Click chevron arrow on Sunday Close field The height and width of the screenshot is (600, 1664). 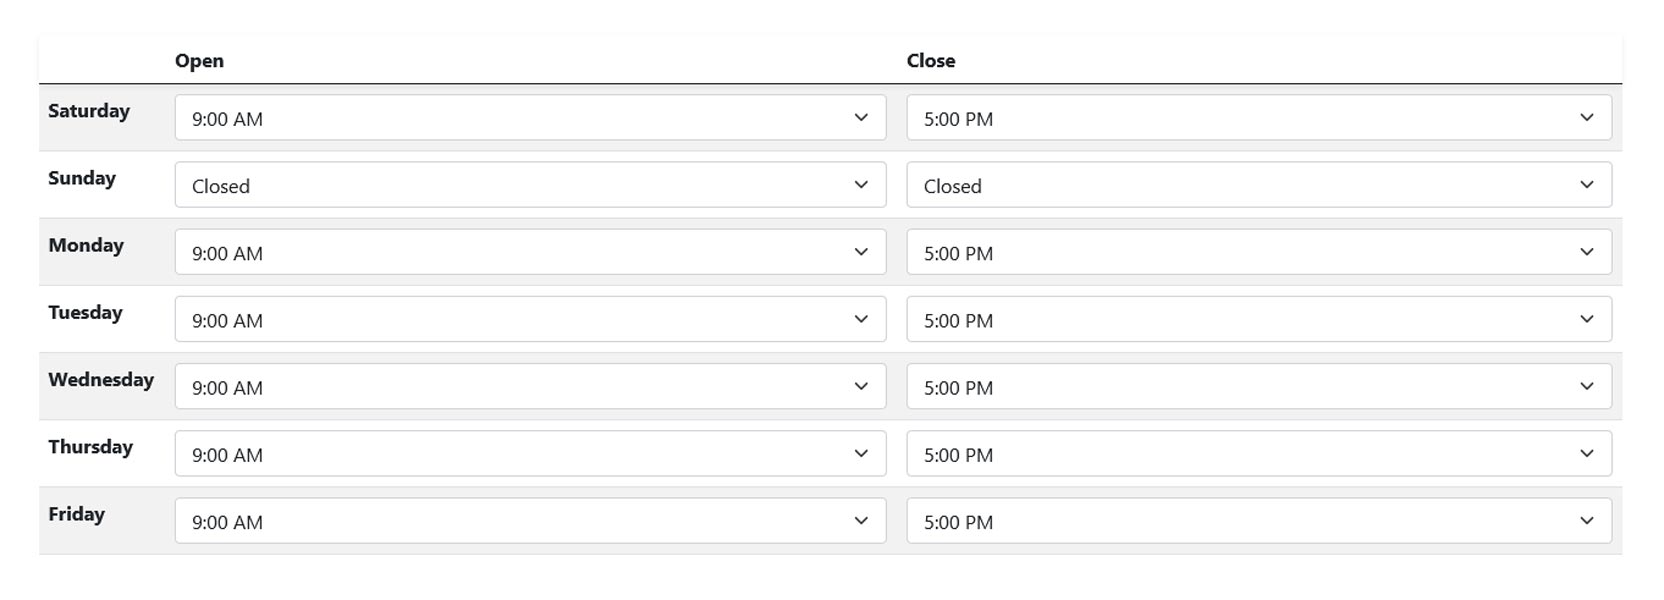[x=1586, y=185]
